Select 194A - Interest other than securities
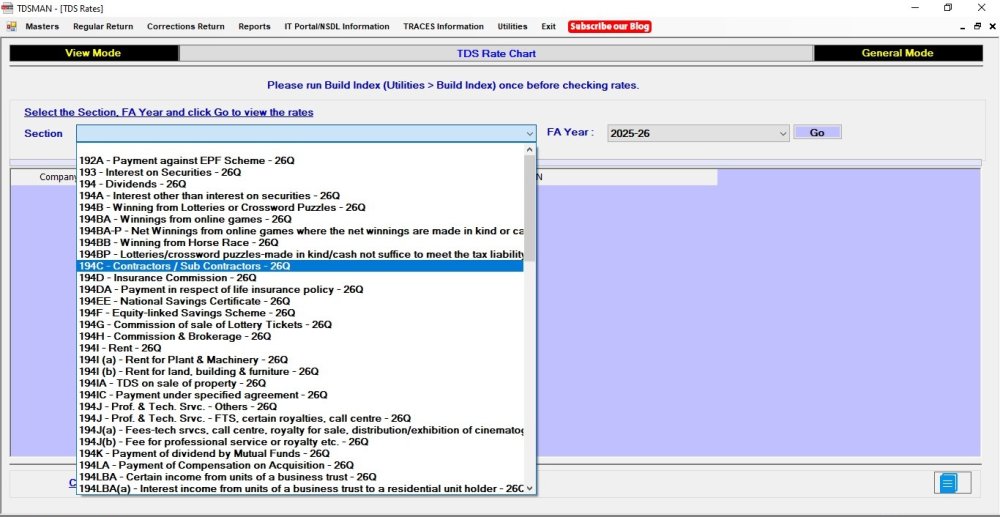Screen dimensions: 1000x517 pyautogui.click(x=300, y=196)
